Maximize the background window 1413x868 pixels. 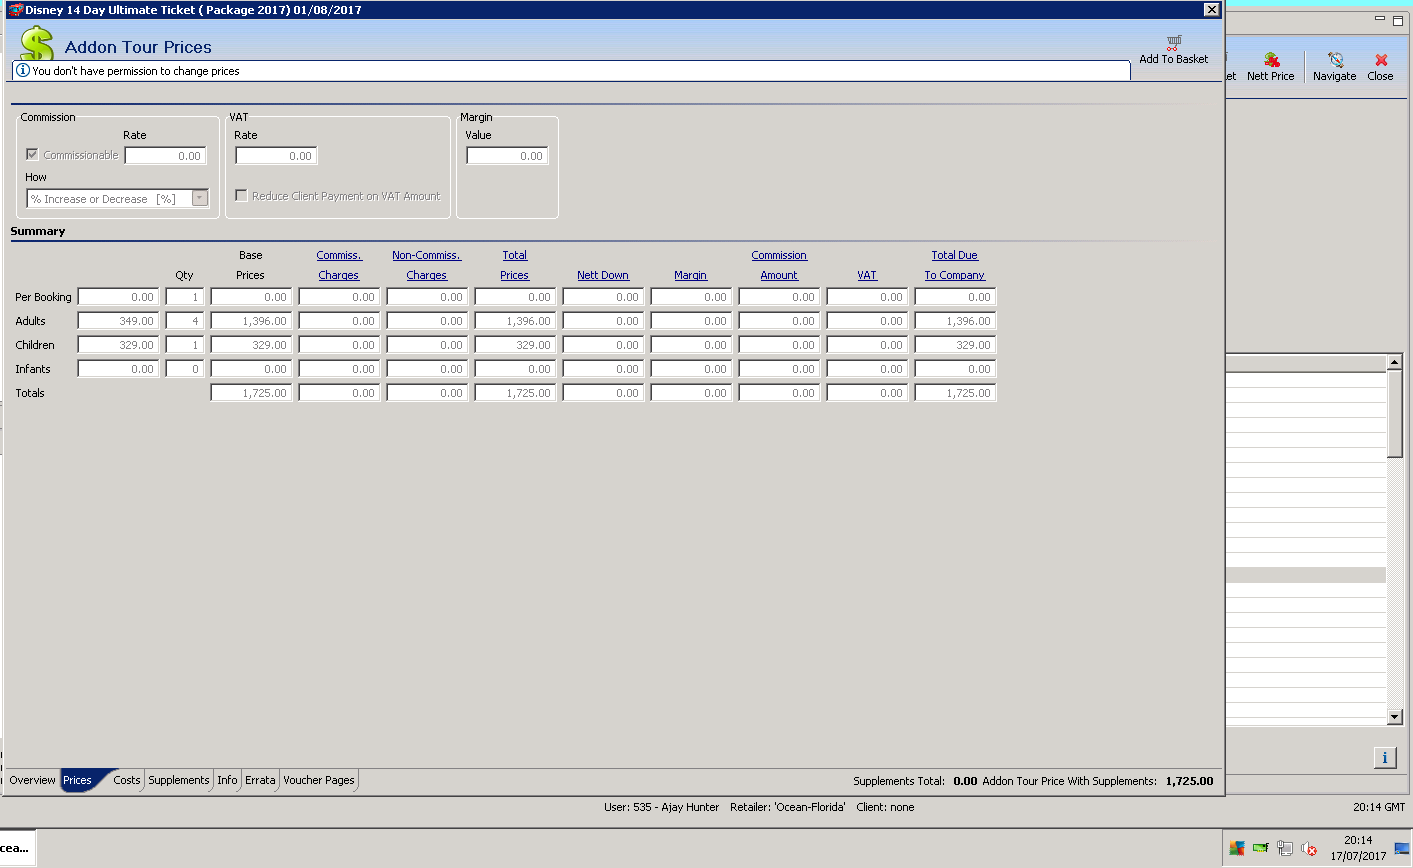point(1398,19)
